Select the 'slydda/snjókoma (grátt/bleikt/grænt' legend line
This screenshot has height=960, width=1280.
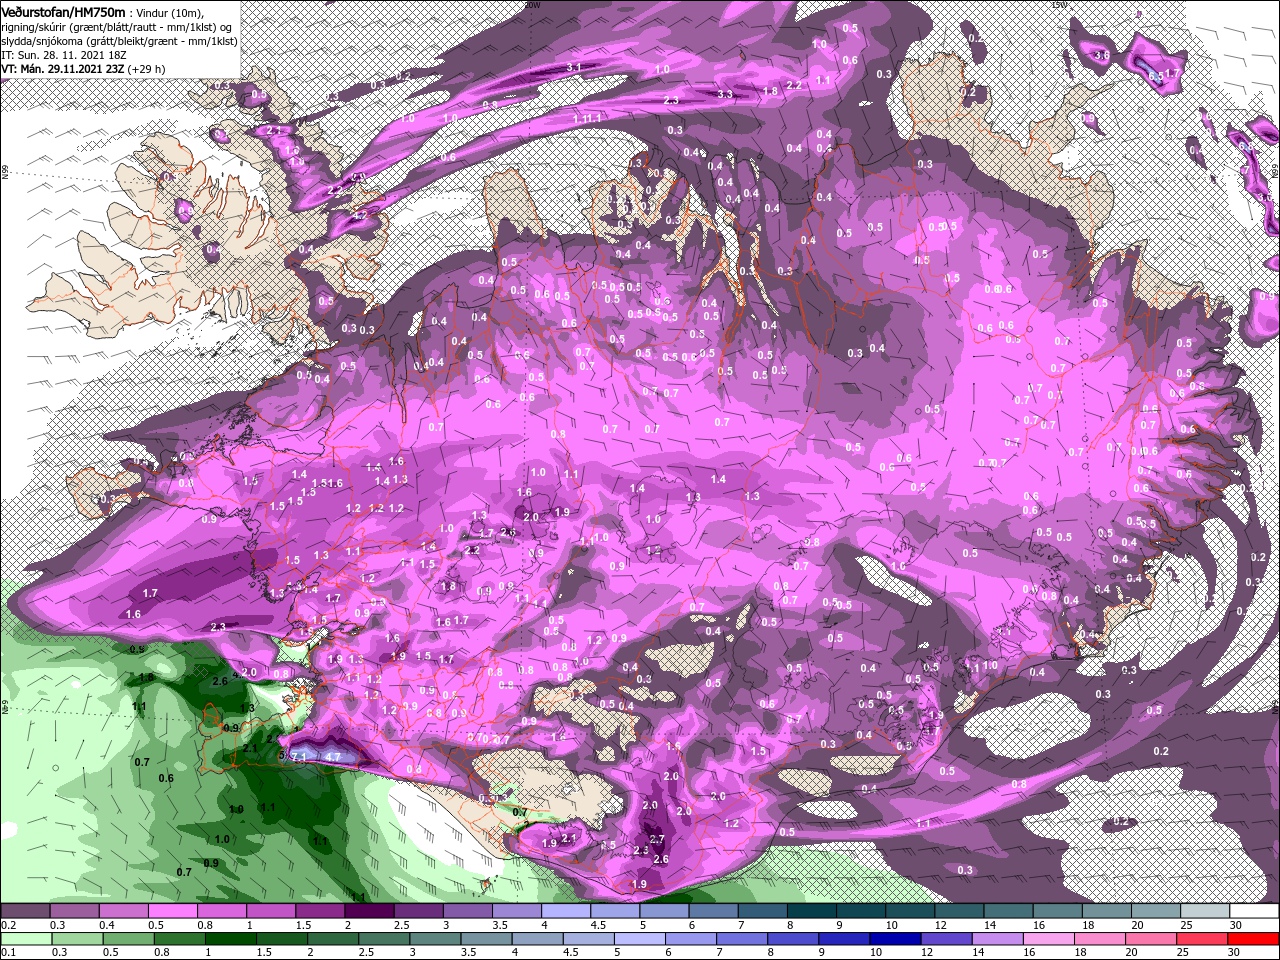point(87,41)
